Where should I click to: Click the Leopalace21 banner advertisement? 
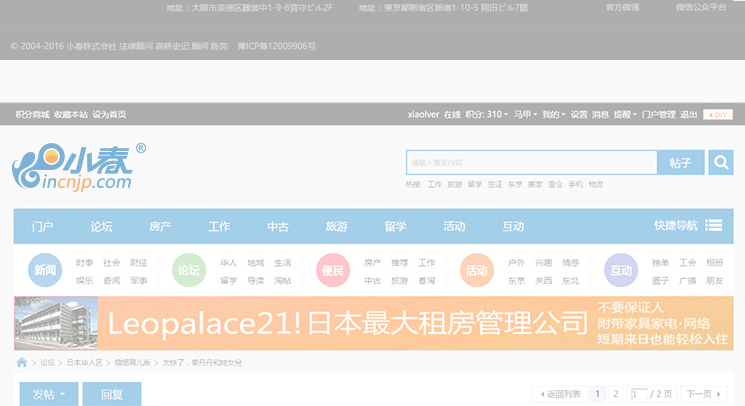374,323
